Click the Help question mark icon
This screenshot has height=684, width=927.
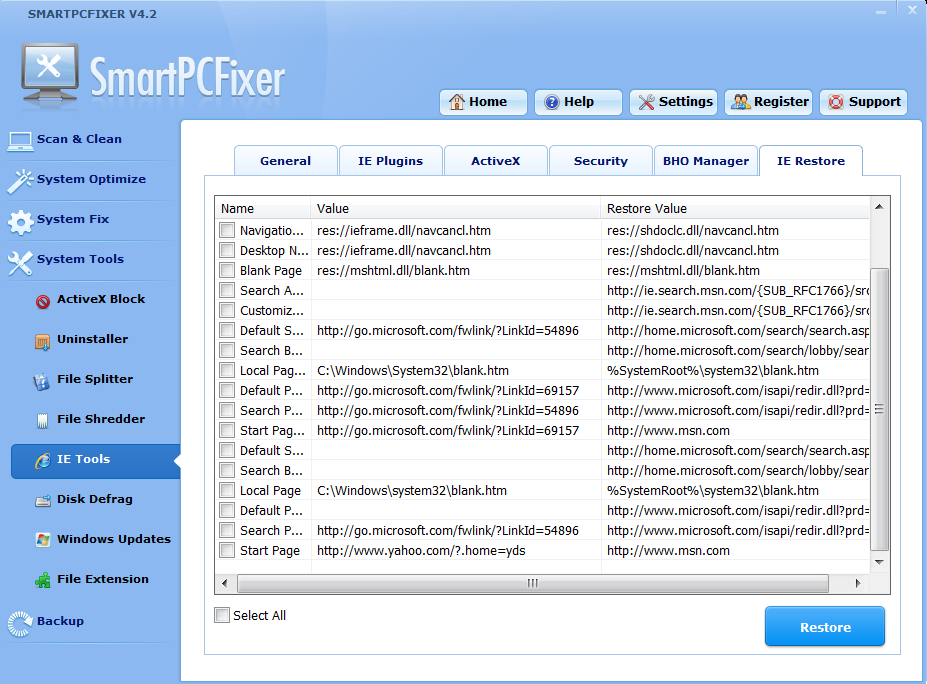pyautogui.click(x=551, y=102)
